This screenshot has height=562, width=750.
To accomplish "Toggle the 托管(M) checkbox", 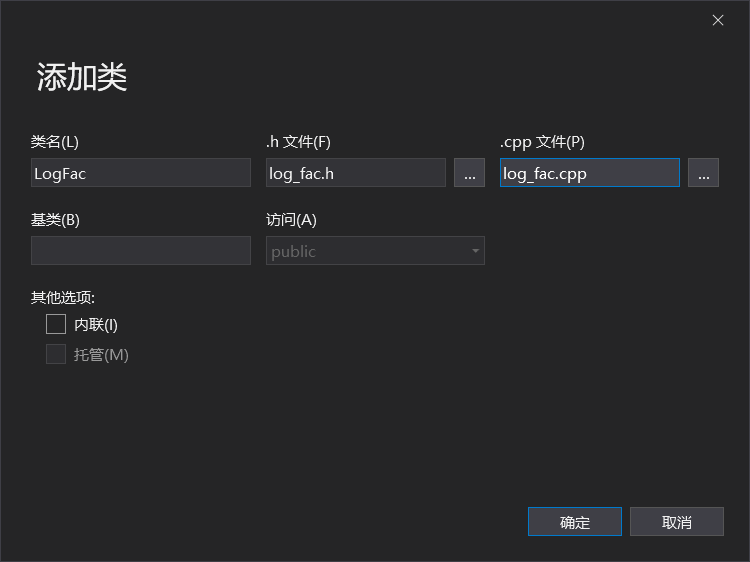I will tap(56, 354).
